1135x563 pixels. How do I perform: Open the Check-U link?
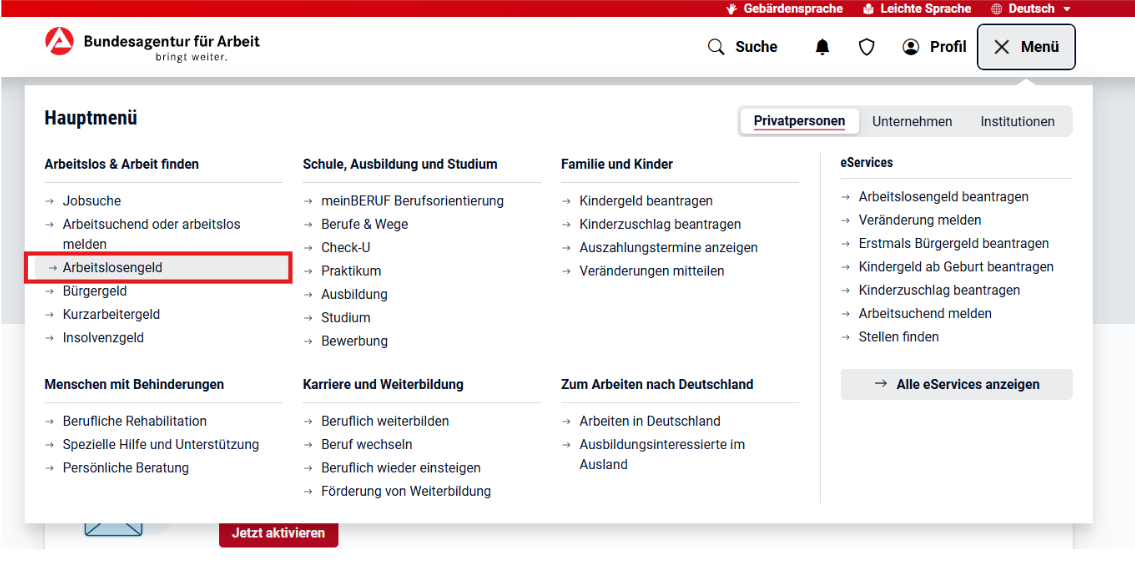click(346, 247)
